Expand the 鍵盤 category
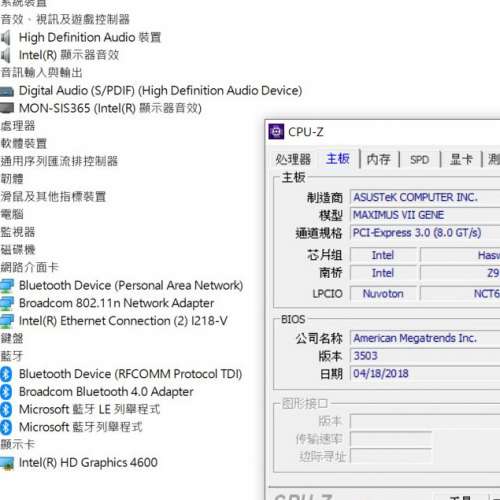This screenshot has width=500, height=500. (x=12, y=338)
